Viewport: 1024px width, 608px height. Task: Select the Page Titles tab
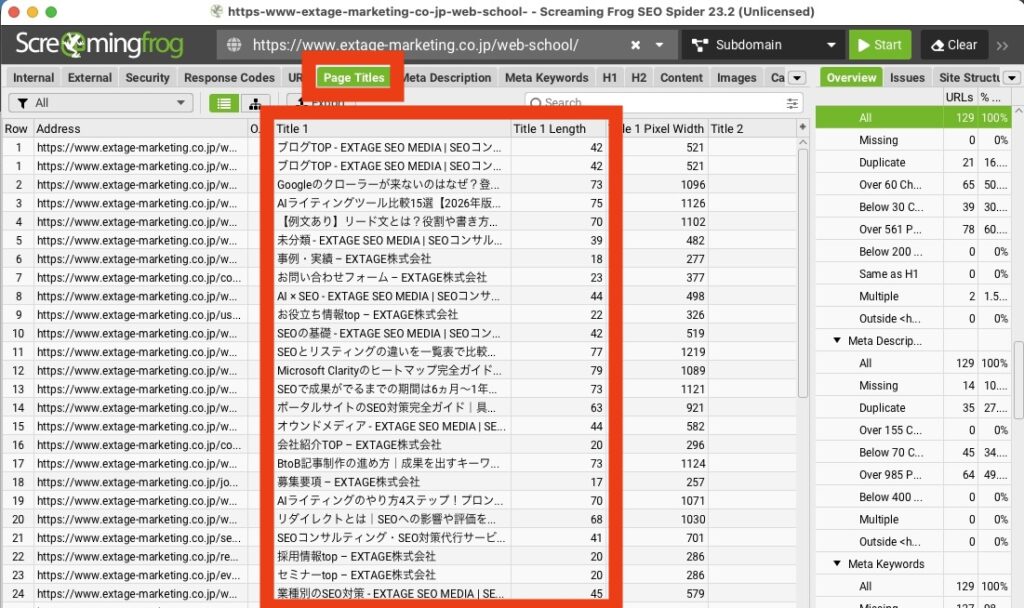pos(353,78)
